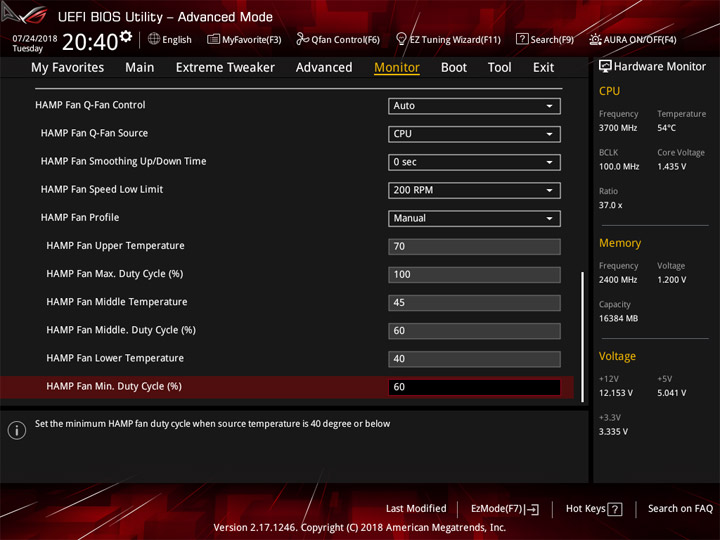Click HAMP Fan Upper Temperature field

tap(474, 247)
